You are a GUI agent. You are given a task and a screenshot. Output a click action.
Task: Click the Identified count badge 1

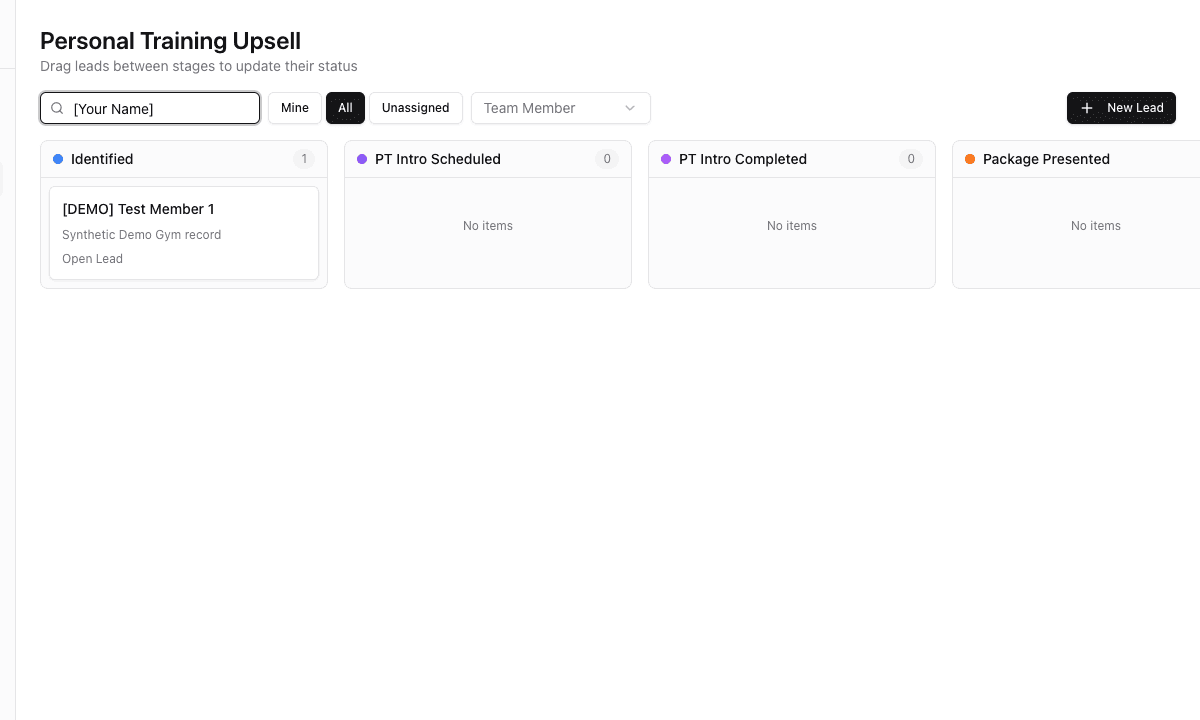(x=304, y=159)
